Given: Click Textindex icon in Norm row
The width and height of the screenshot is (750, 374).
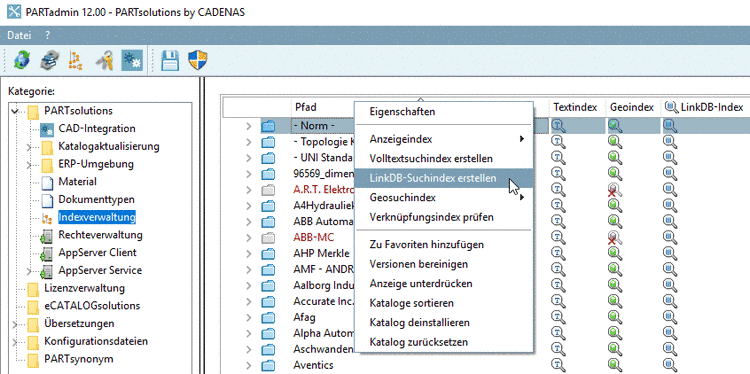Looking at the screenshot, I should pos(558,126).
